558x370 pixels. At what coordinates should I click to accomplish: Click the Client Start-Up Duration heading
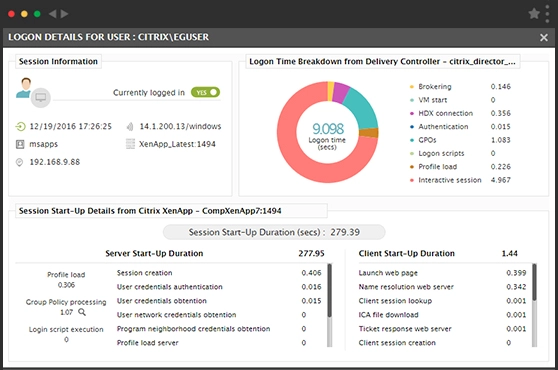[407, 254]
